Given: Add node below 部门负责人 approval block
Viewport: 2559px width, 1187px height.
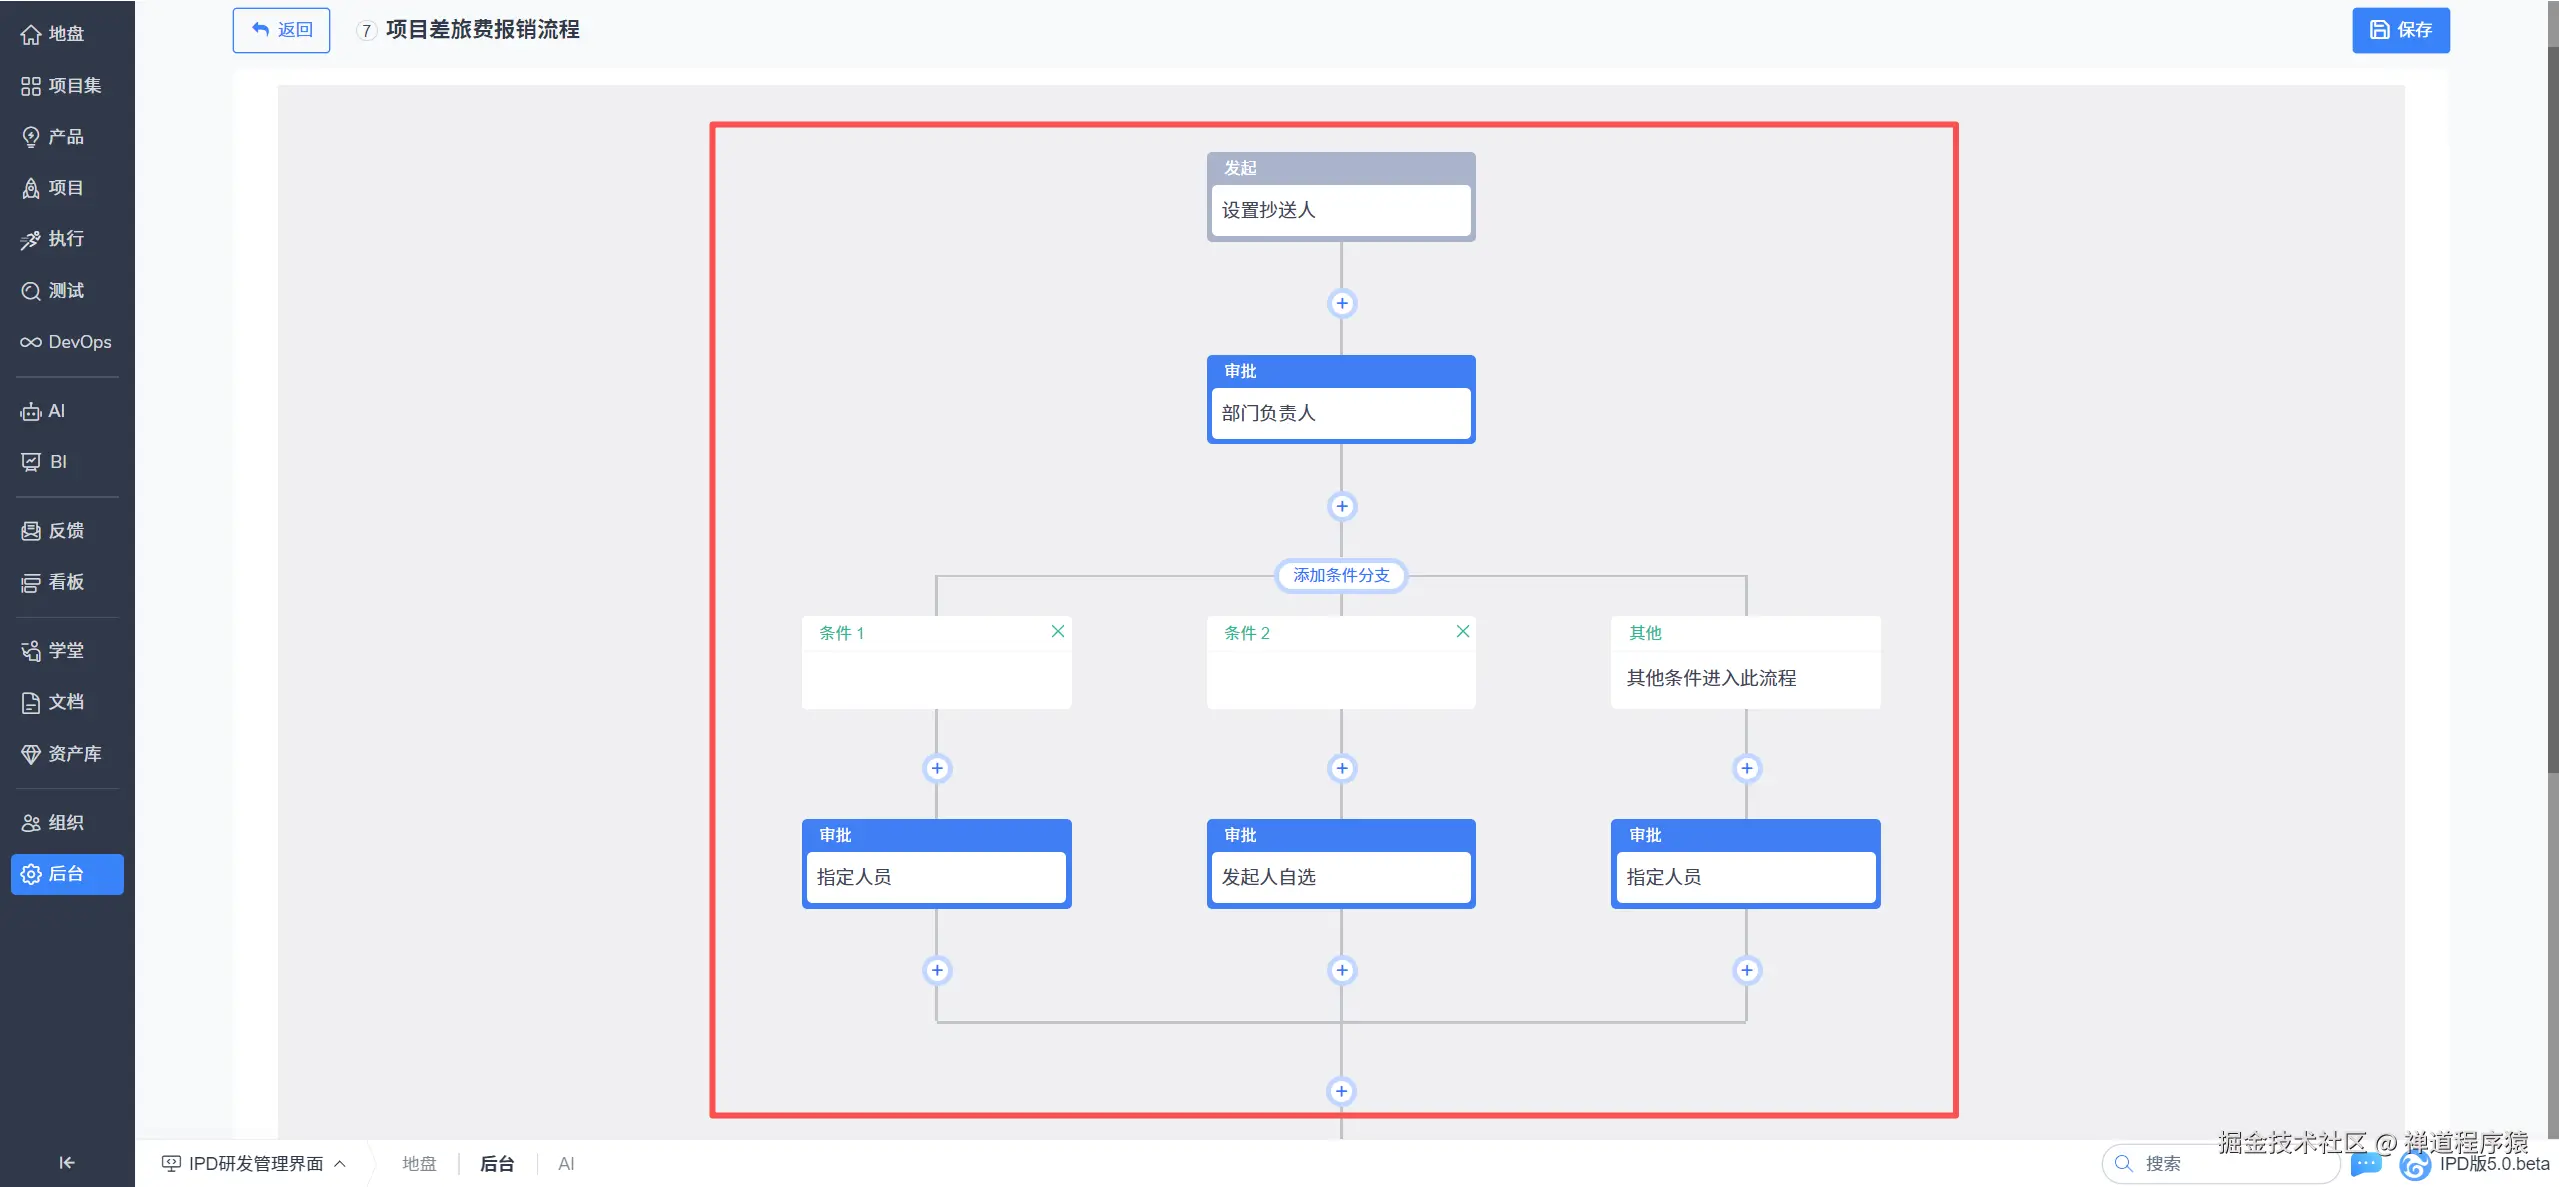Looking at the screenshot, I should (x=1341, y=506).
